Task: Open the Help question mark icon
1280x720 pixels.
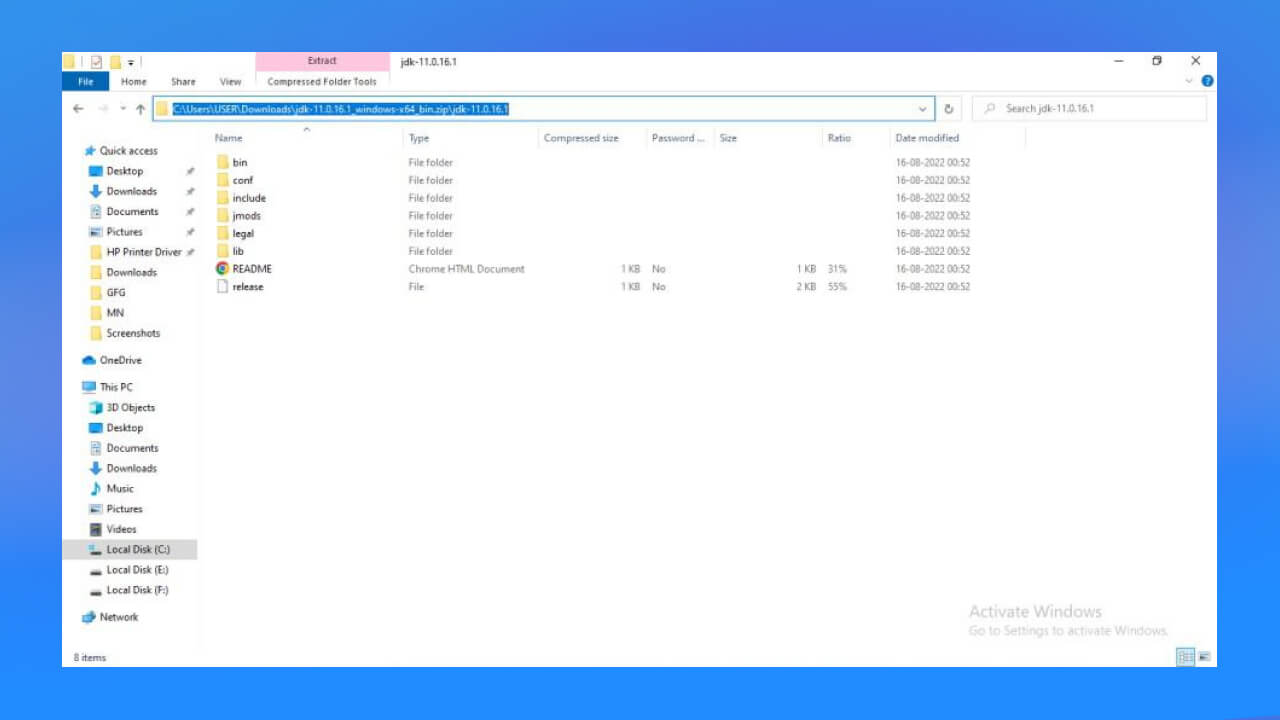Action: (1207, 81)
